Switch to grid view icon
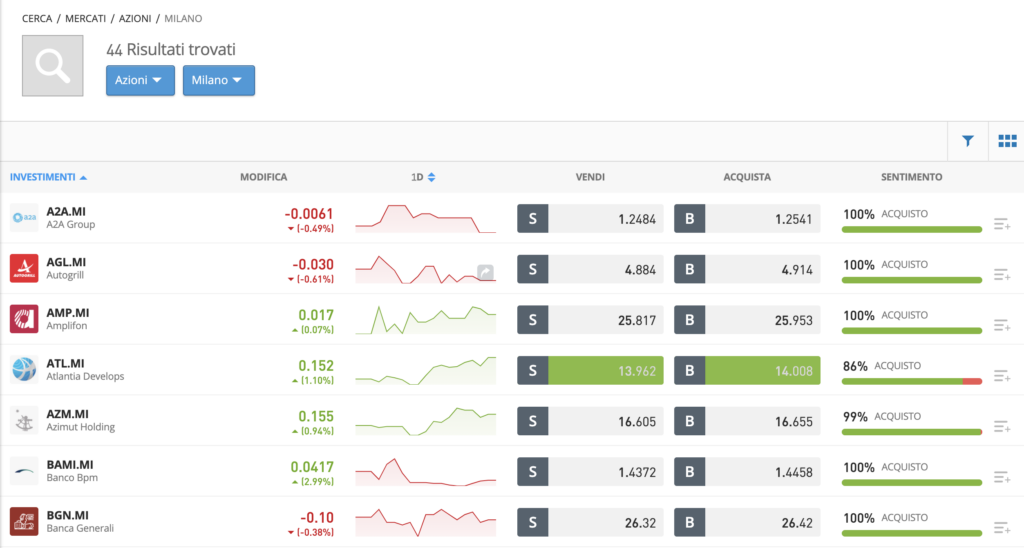The image size is (1024, 548). click(x=1007, y=140)
